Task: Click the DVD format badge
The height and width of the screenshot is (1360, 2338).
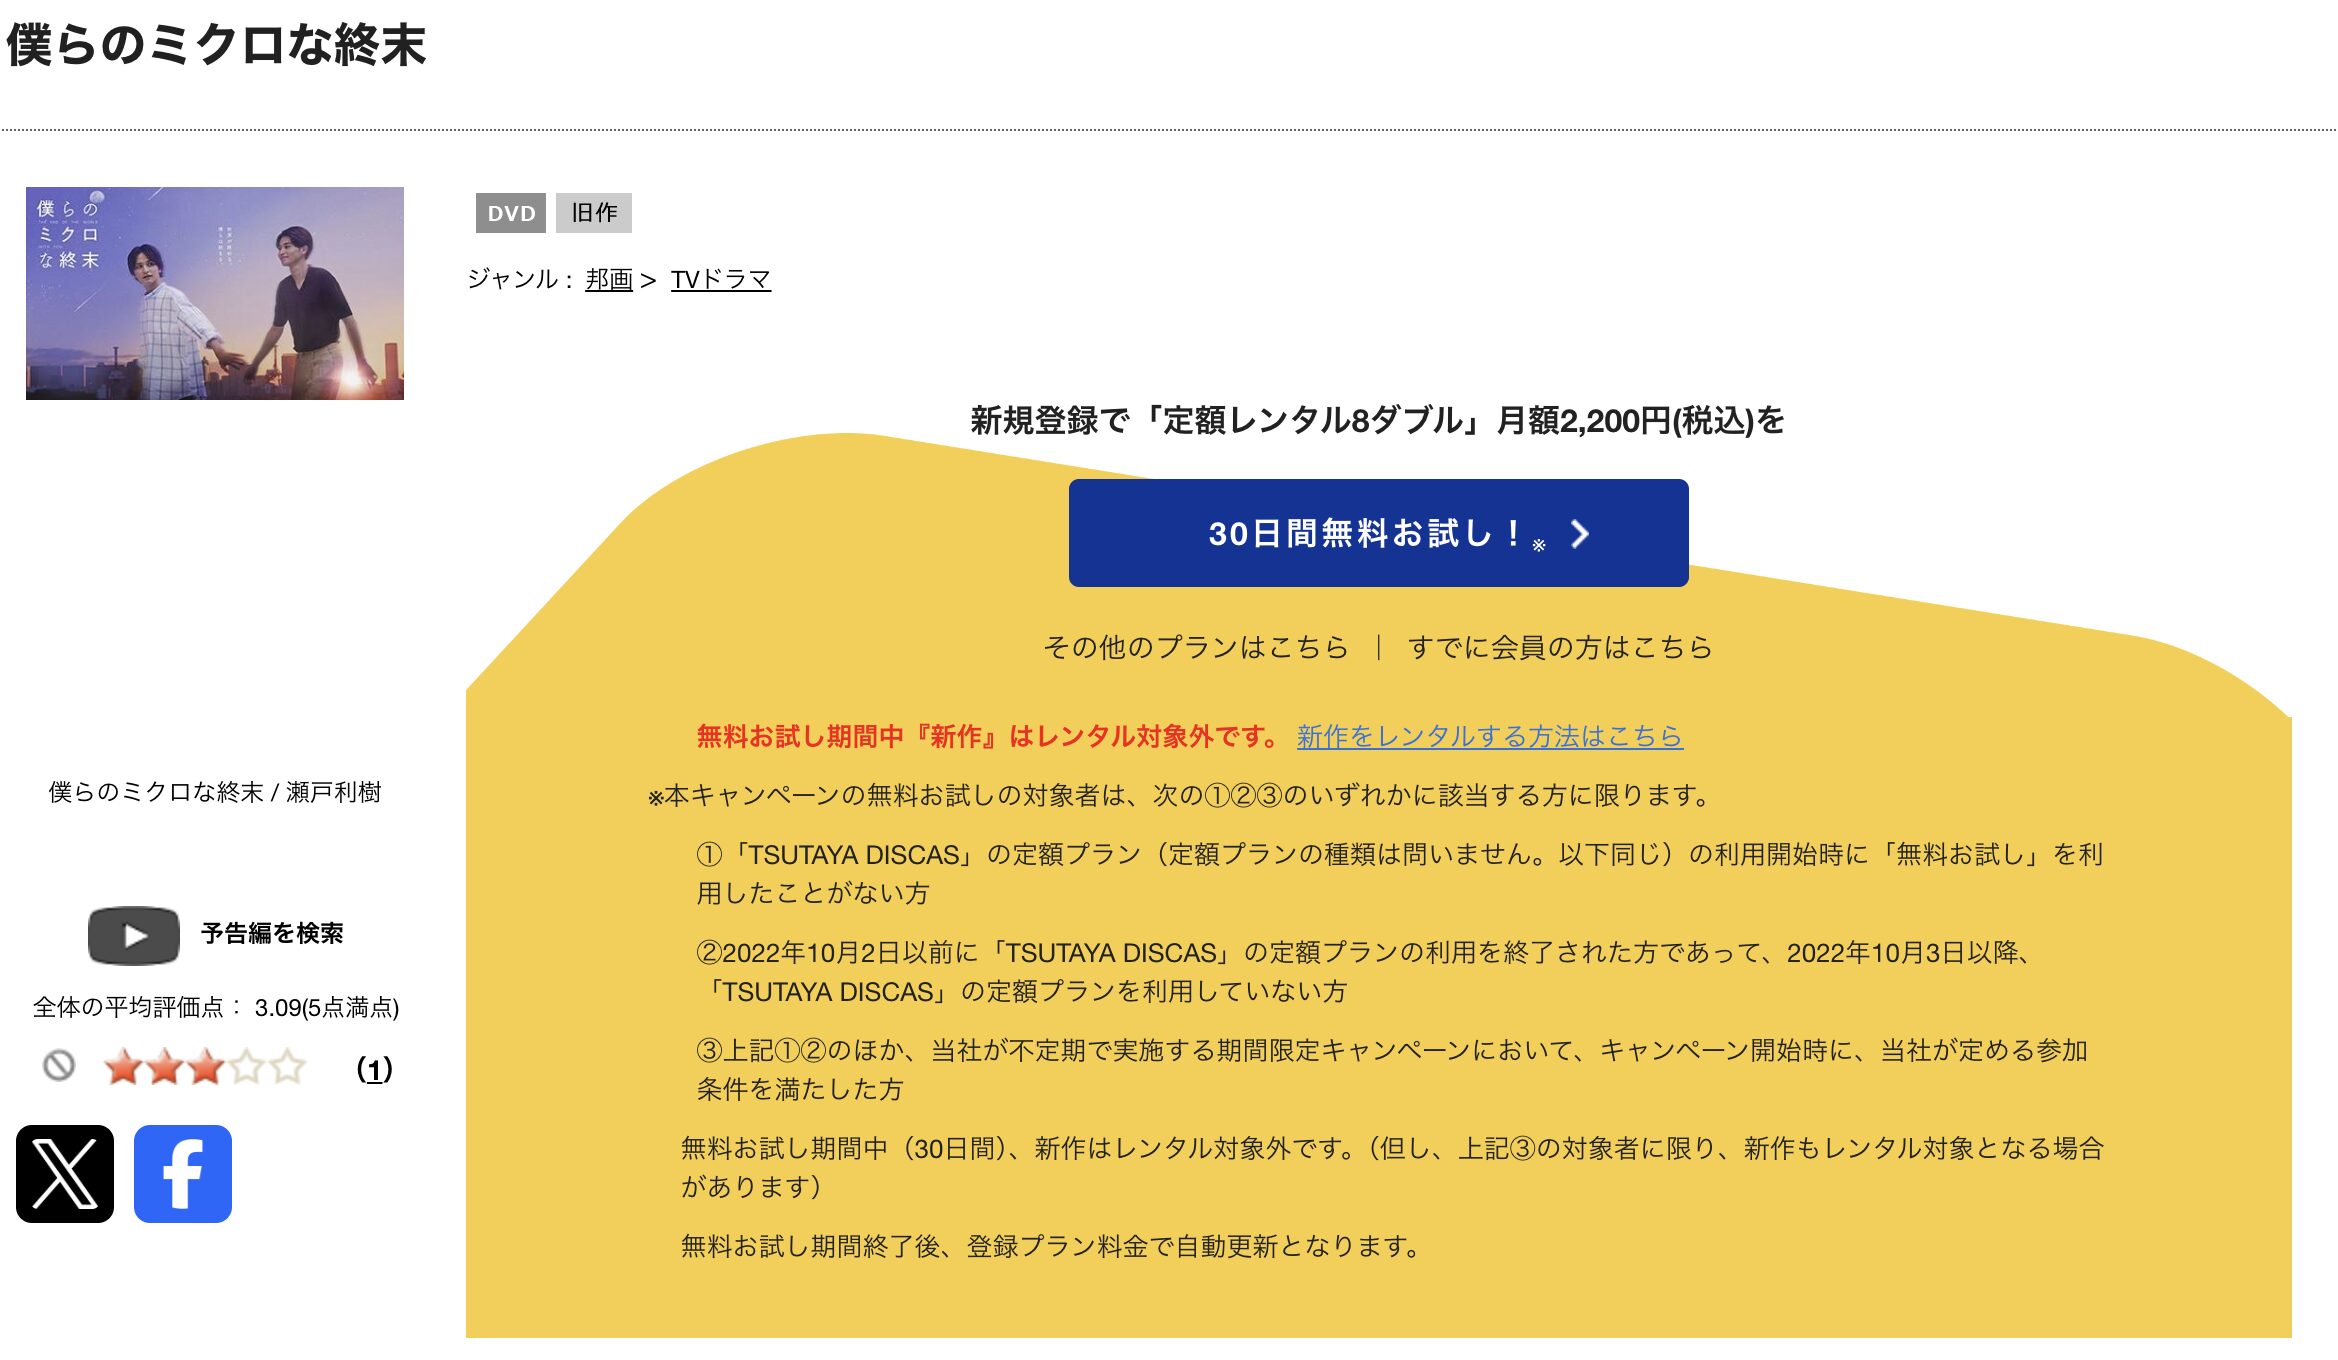Action: (x=511, y=213)
